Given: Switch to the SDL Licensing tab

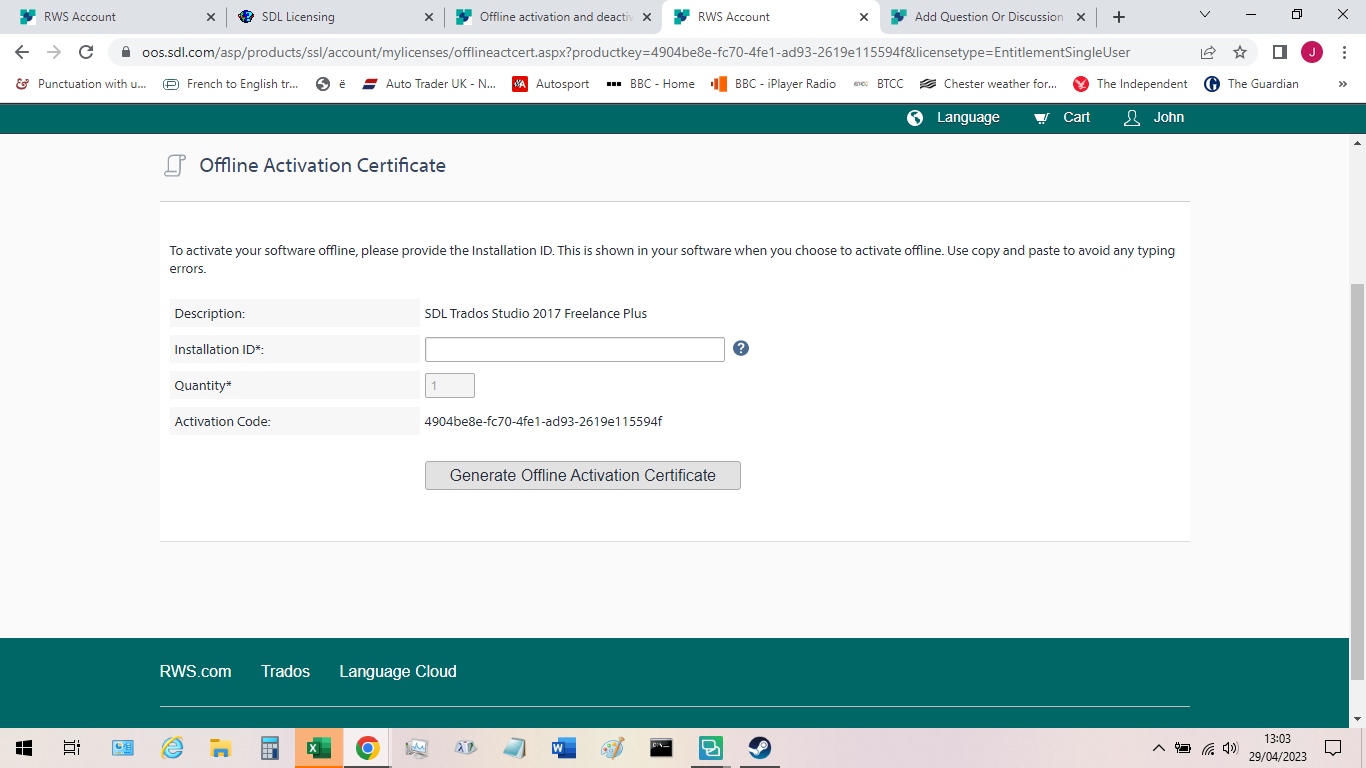Looking at the screenshot, I should pyautogui.click(x=300, y=16).
